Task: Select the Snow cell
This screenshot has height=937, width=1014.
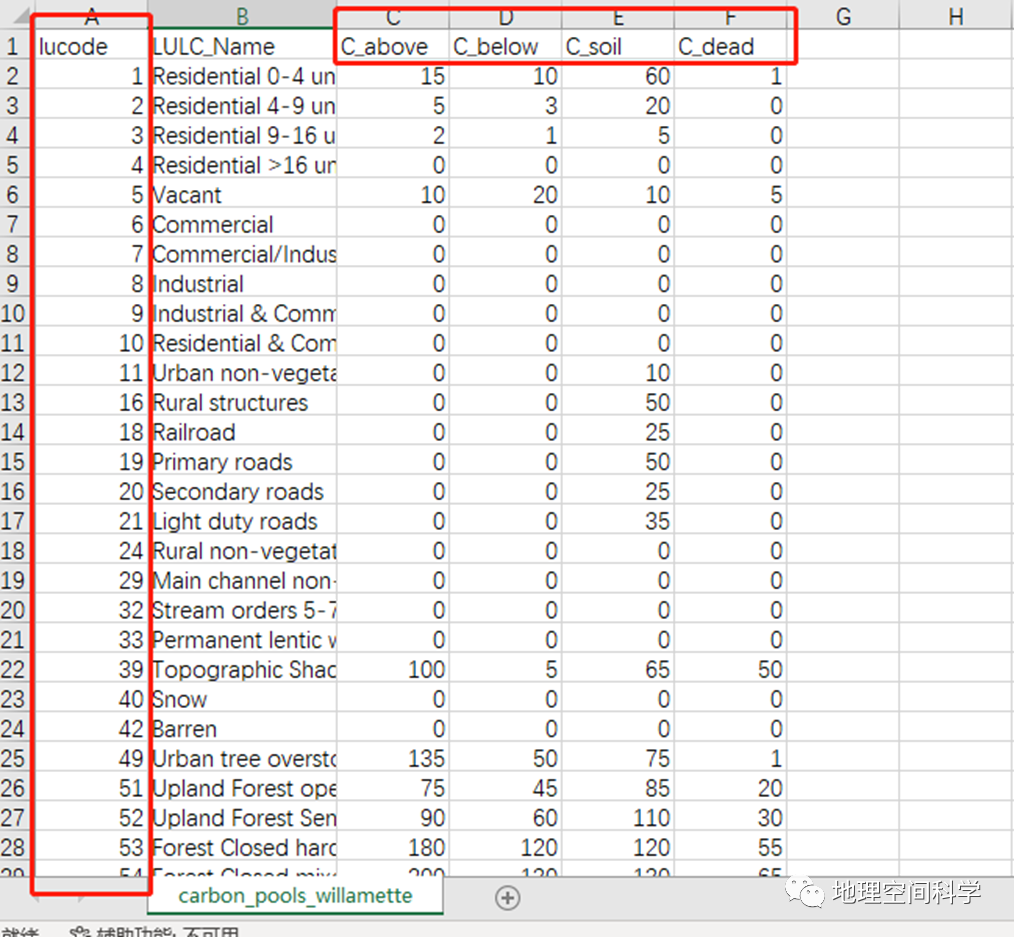Action: click(x=243, y=699)
